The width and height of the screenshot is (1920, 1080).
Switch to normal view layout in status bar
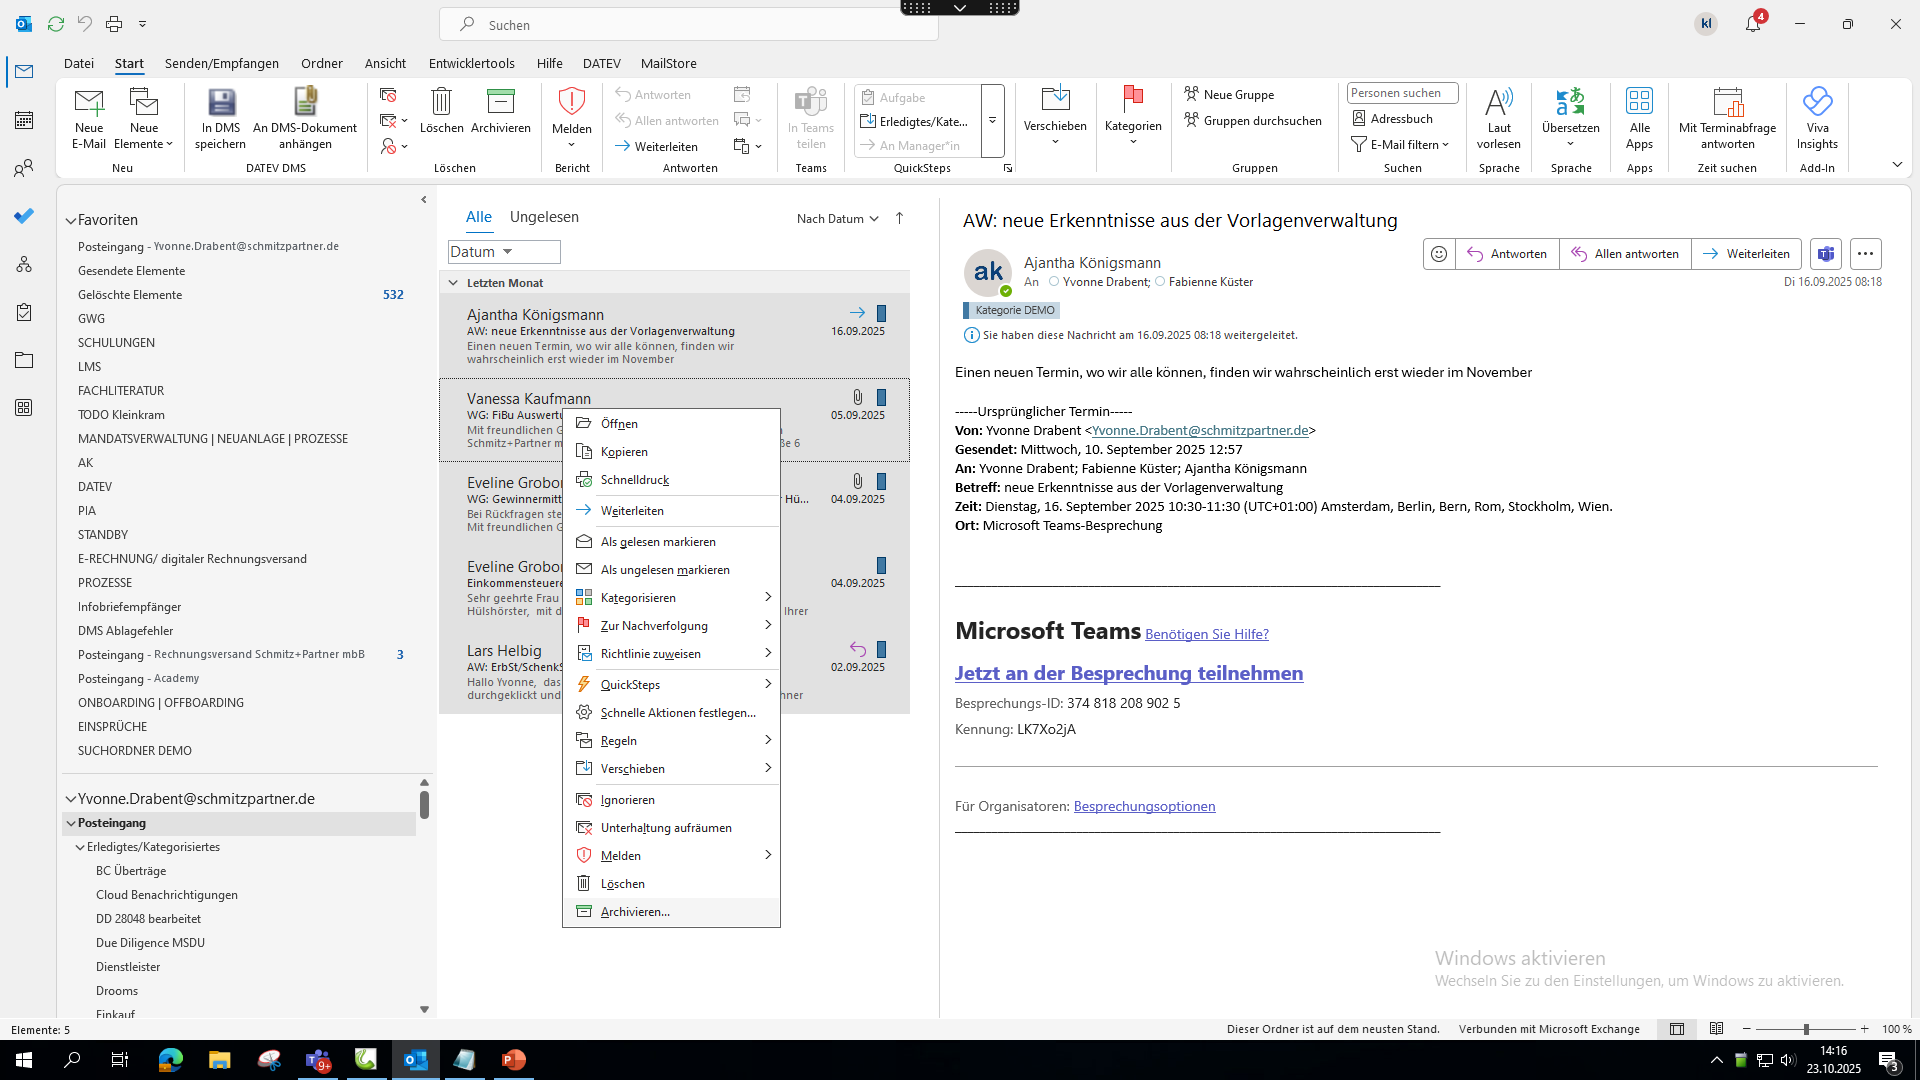[x=1677, y=1029]
